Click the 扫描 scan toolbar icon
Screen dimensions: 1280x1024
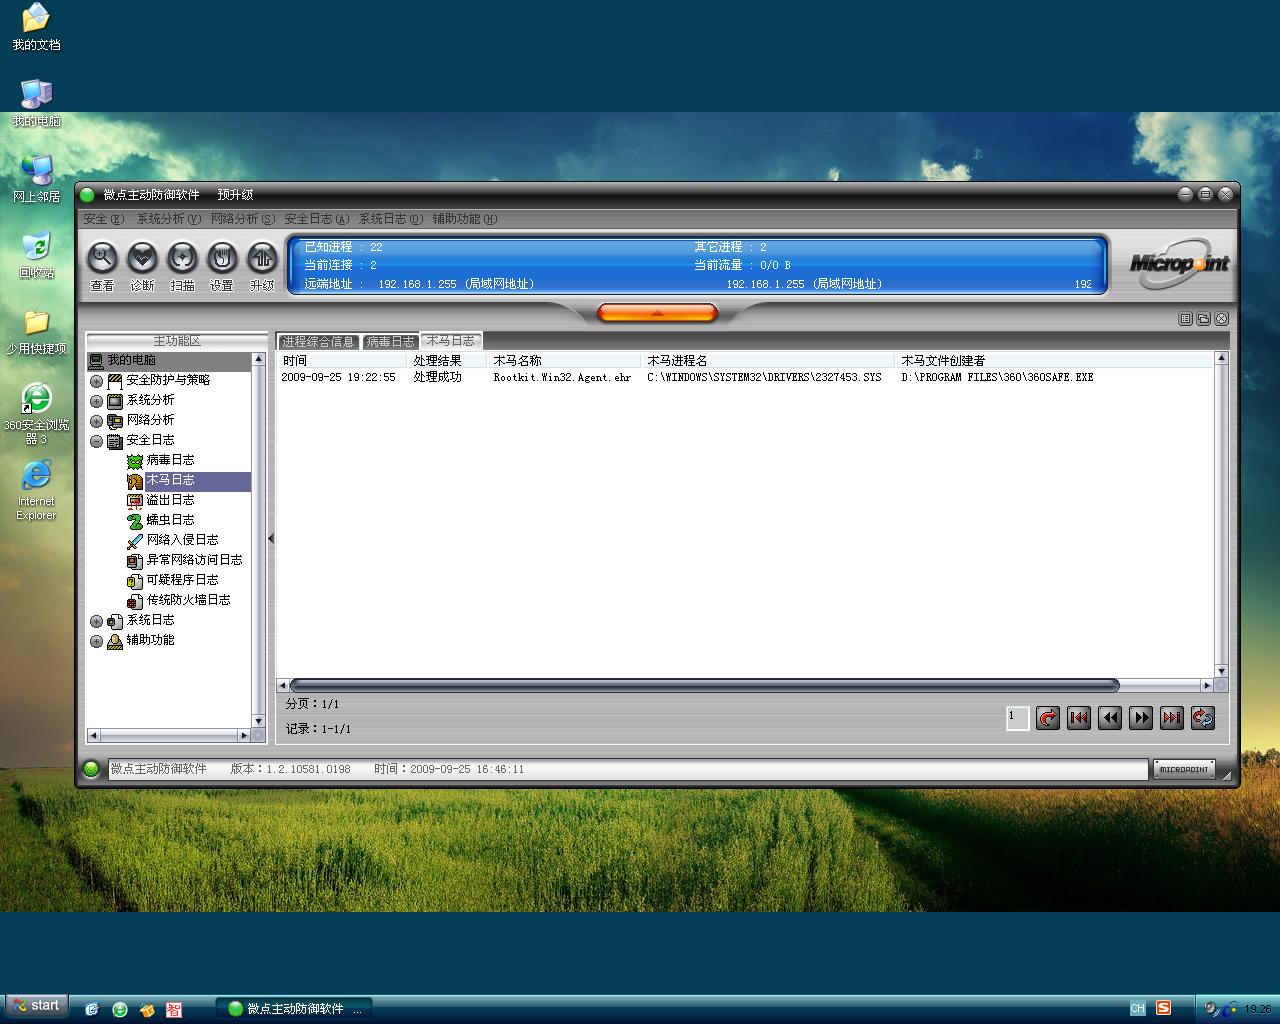pos(182,258)
